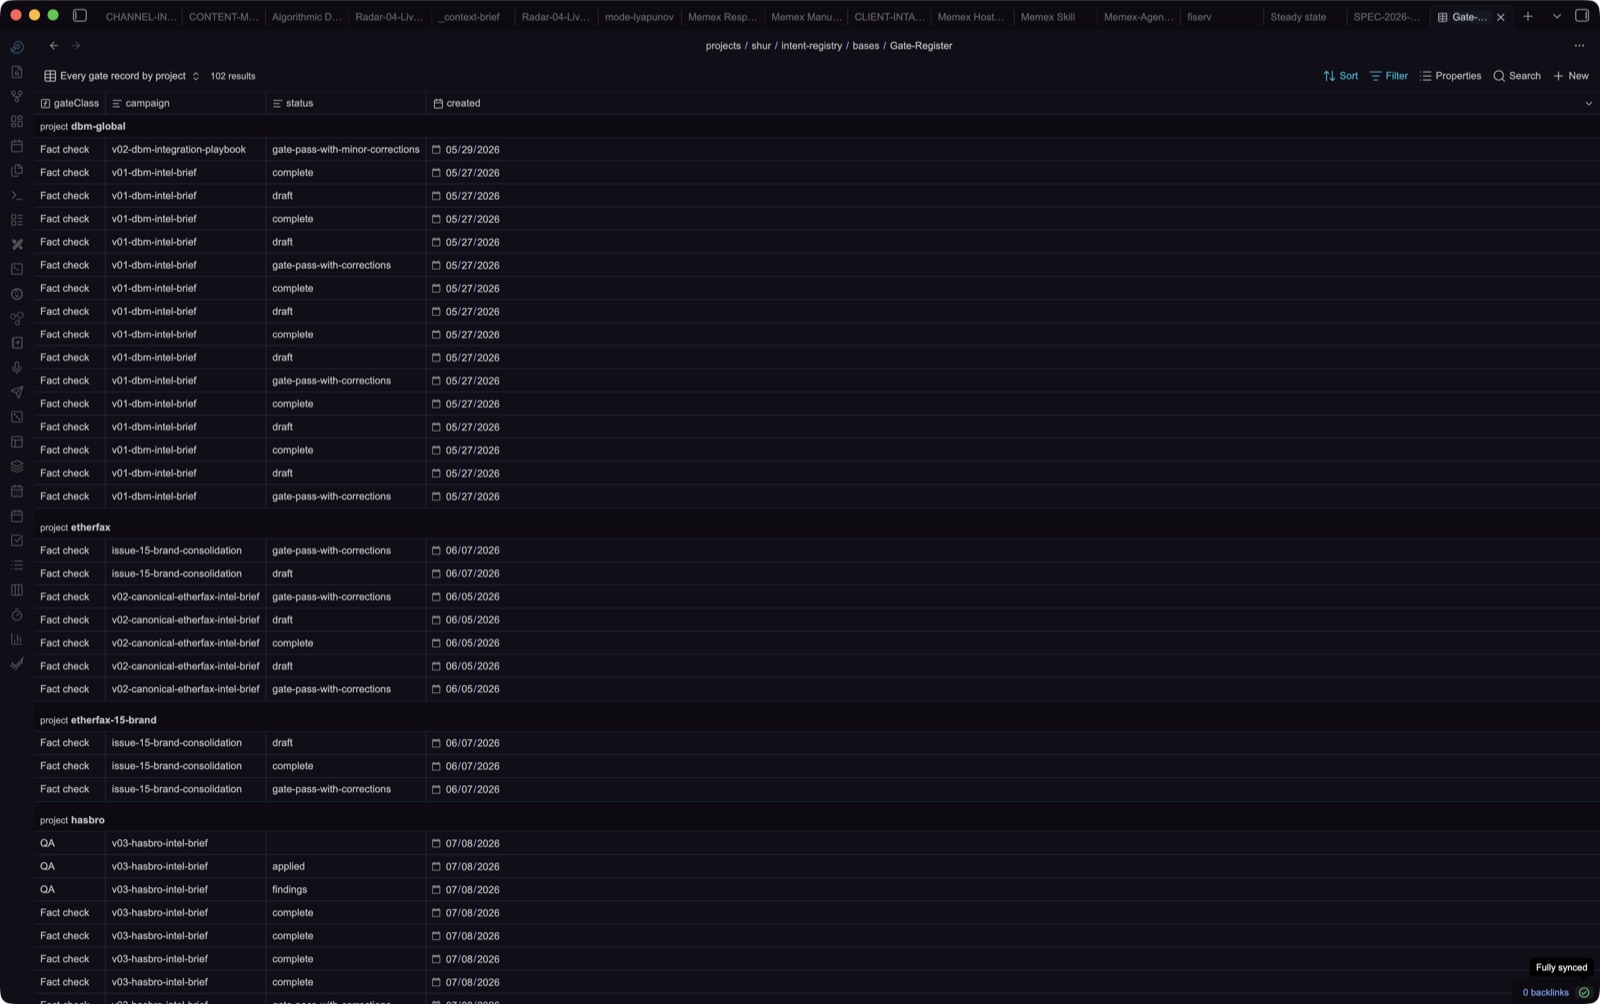This screenshot has height=1004, width=1600.
Task: Open file search from the ribbon
Action: (17, 72)
